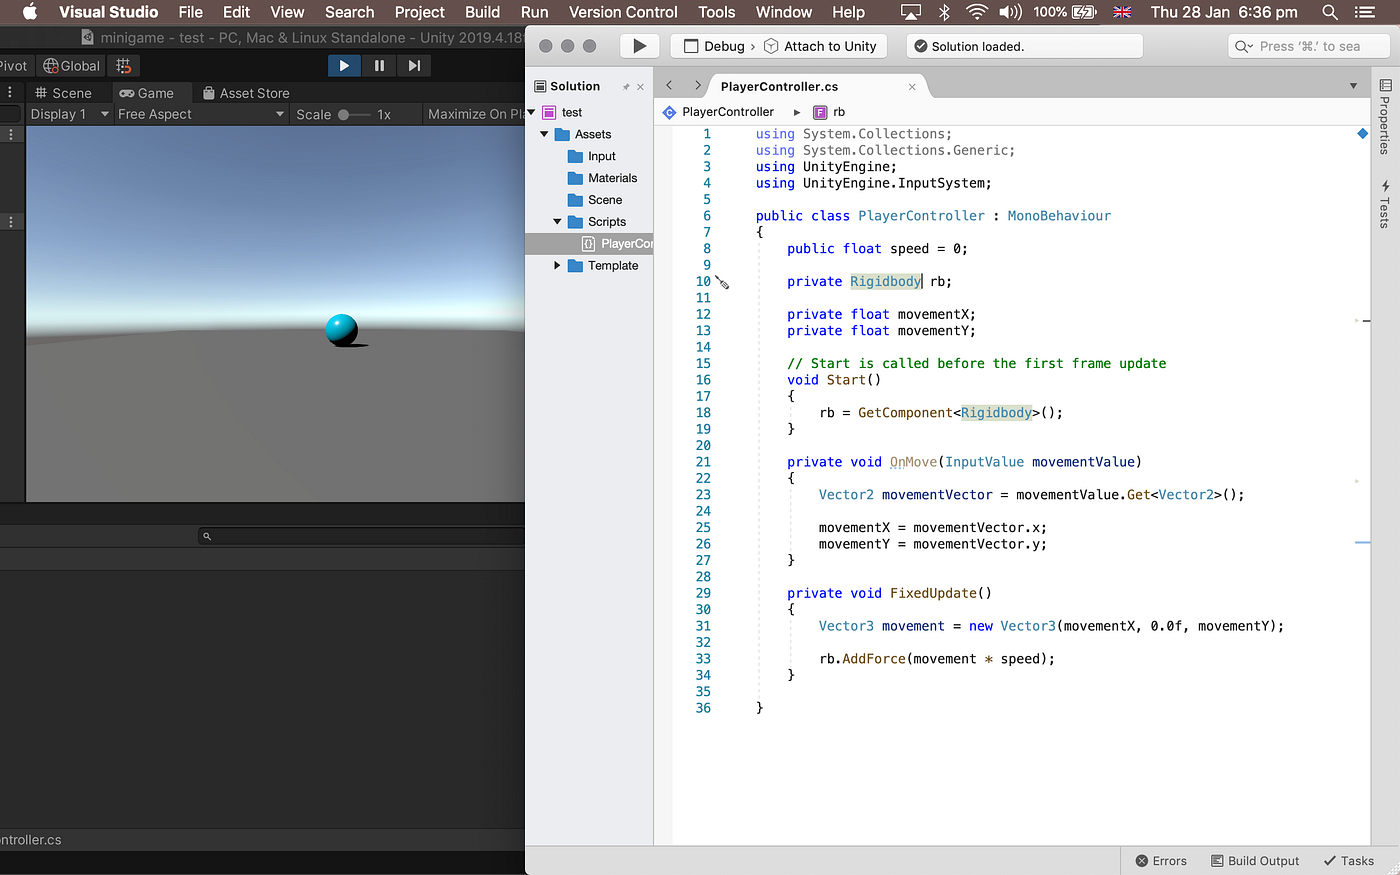The height and width of the screenshot is (875, 1400).
Task: Click the volume icon in menu bar
Action: [1011, 12]
